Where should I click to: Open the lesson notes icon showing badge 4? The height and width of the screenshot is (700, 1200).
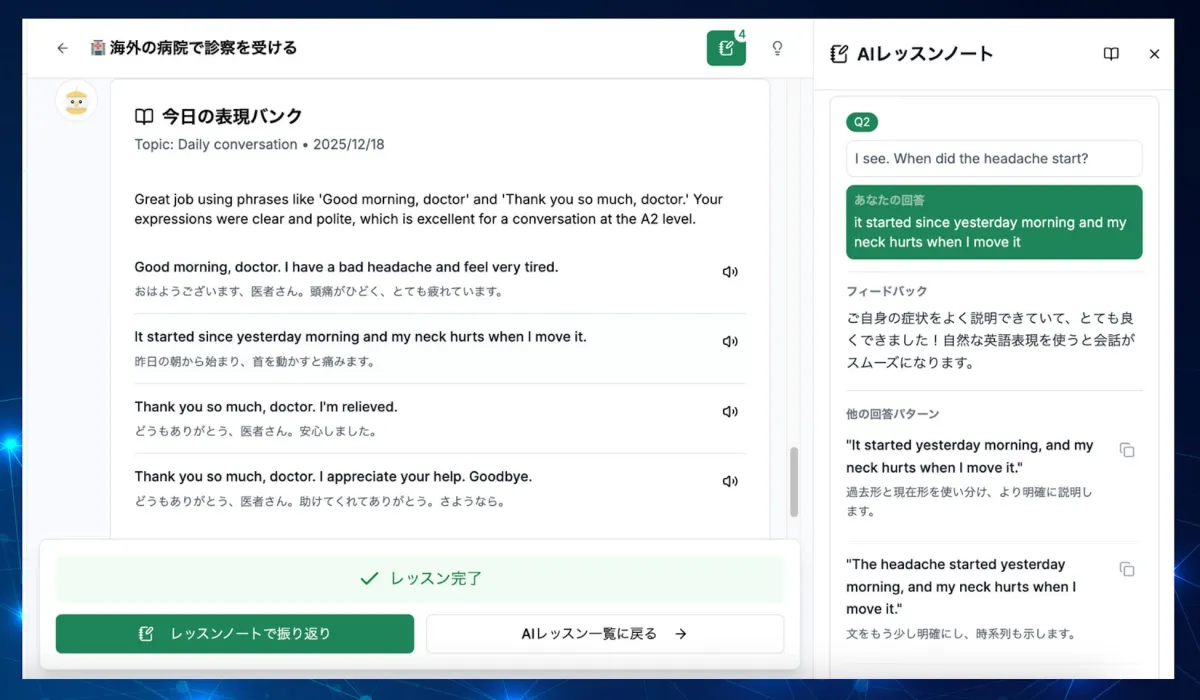click(x=725, y=47)
